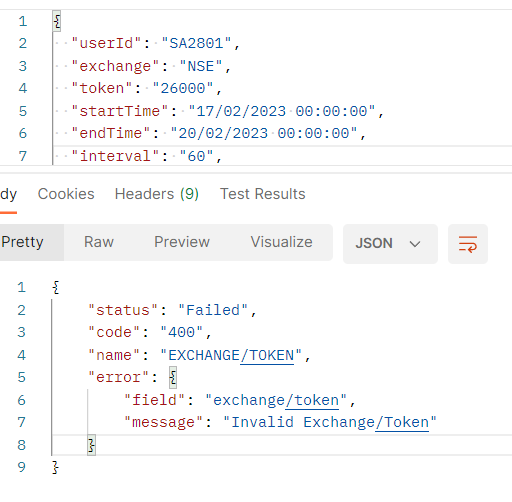Collapse the error object opening brace

tap(173, 378)
